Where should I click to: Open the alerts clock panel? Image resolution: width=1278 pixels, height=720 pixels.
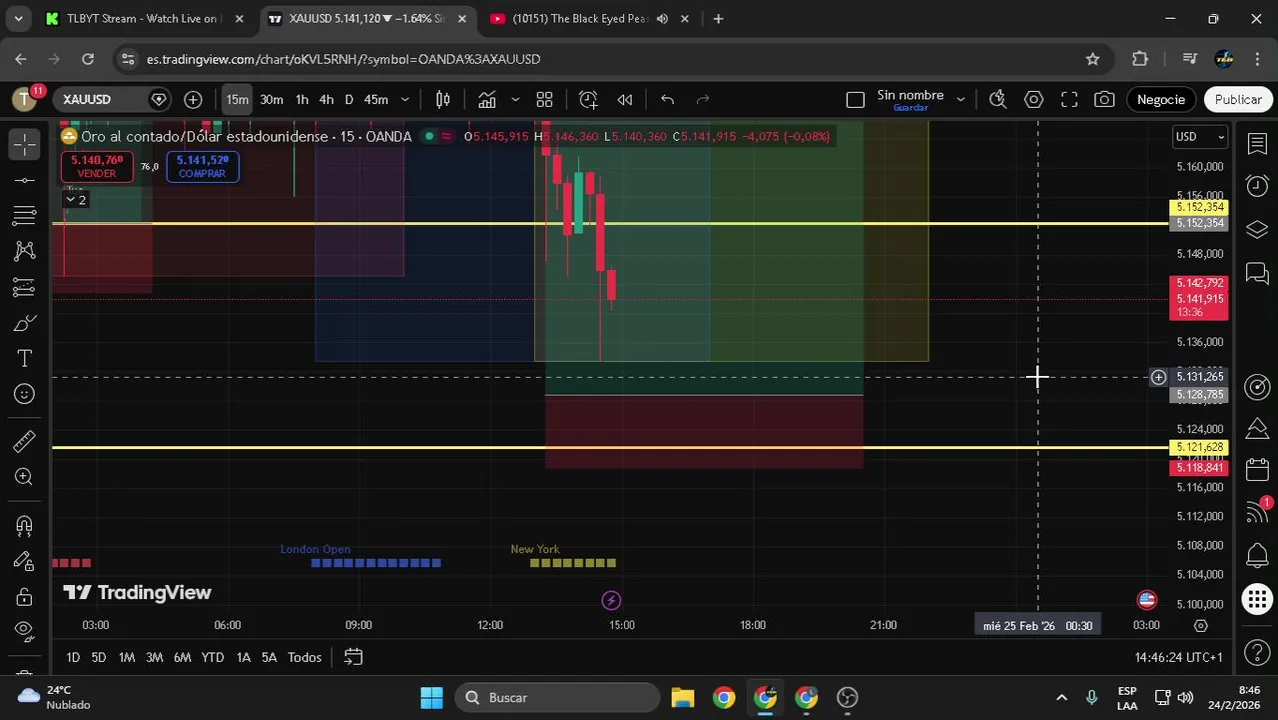[1257, 185]
